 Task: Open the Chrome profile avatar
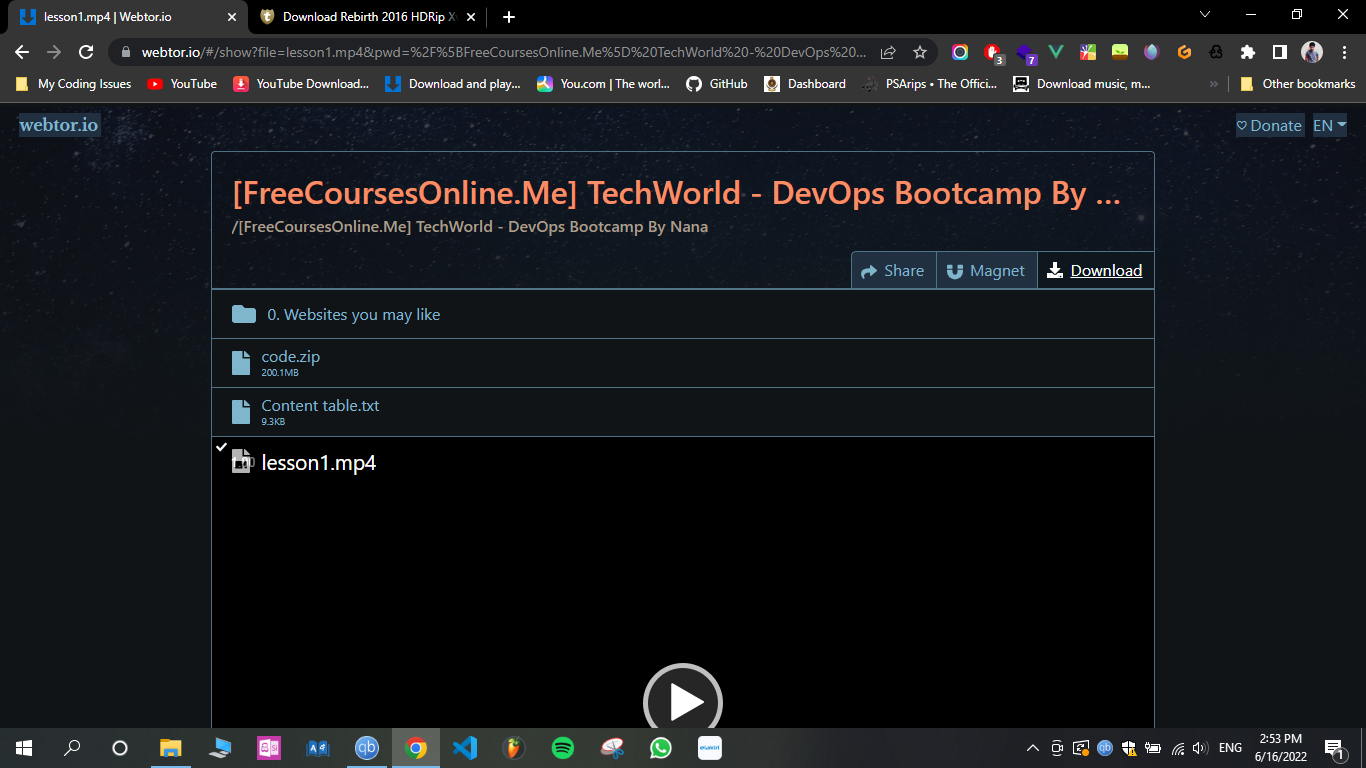tap(1312, 52)
